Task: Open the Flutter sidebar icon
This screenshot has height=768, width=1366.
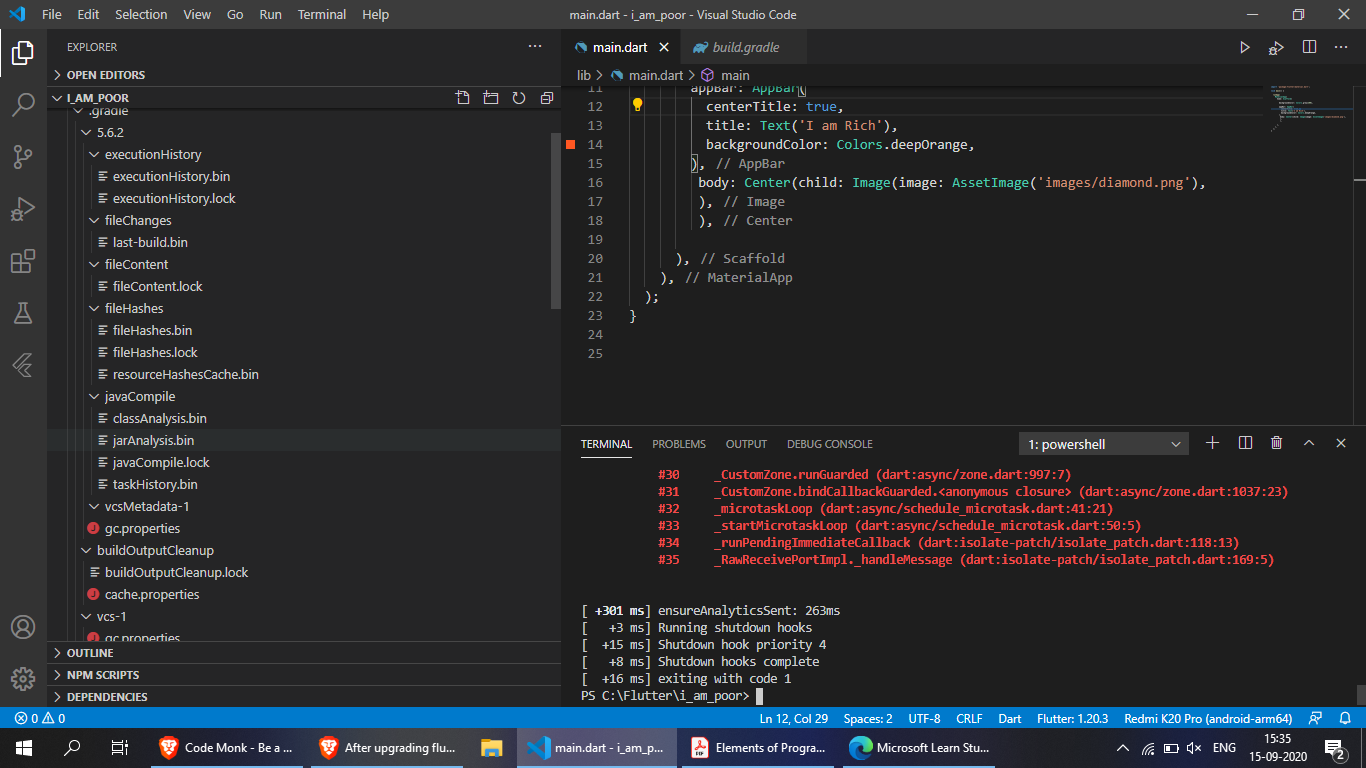Action: [23, 366]
